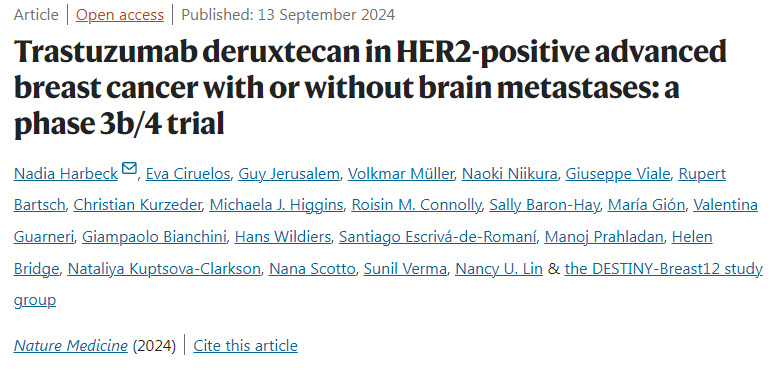Open Christian Kurzeder author info
The width and height of the screenshot is (784, 374).
tap(137, 205)
